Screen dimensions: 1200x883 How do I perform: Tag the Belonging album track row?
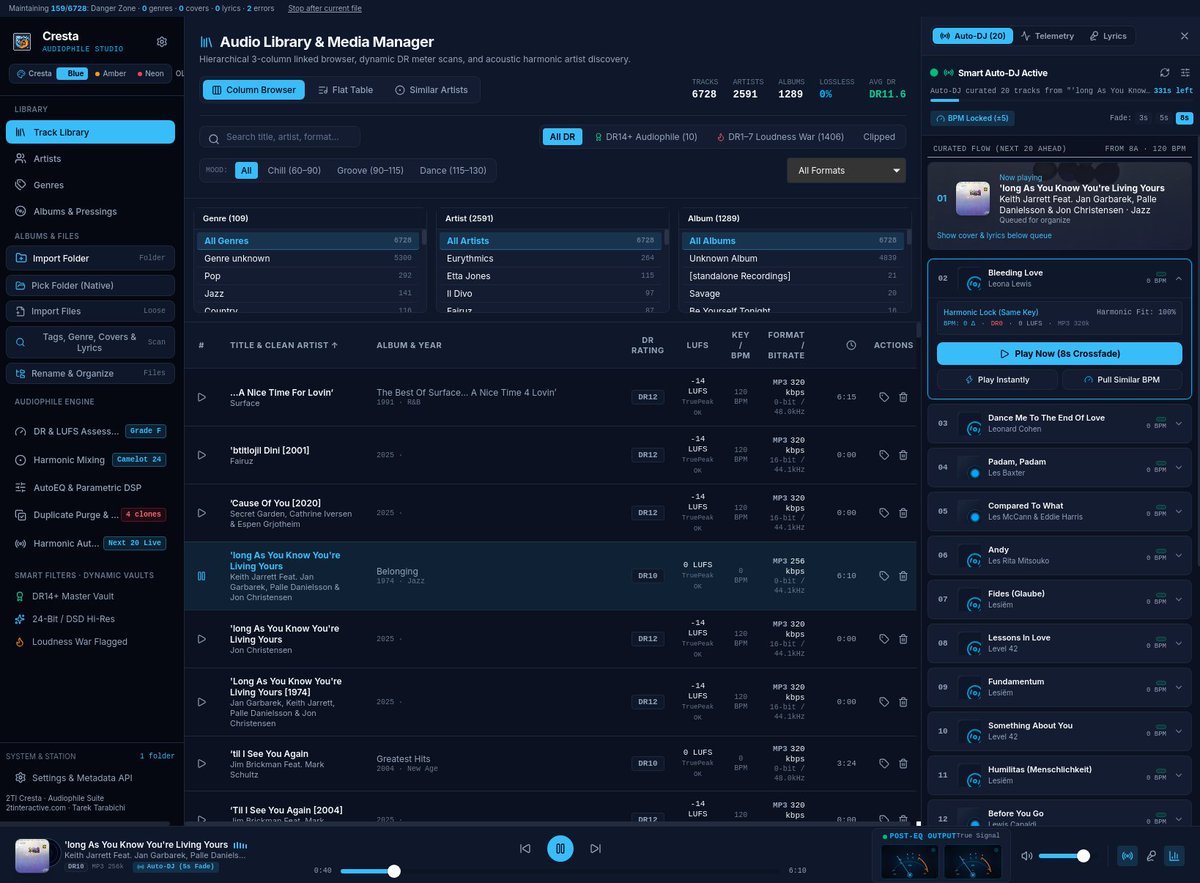[x=884, y=576]
